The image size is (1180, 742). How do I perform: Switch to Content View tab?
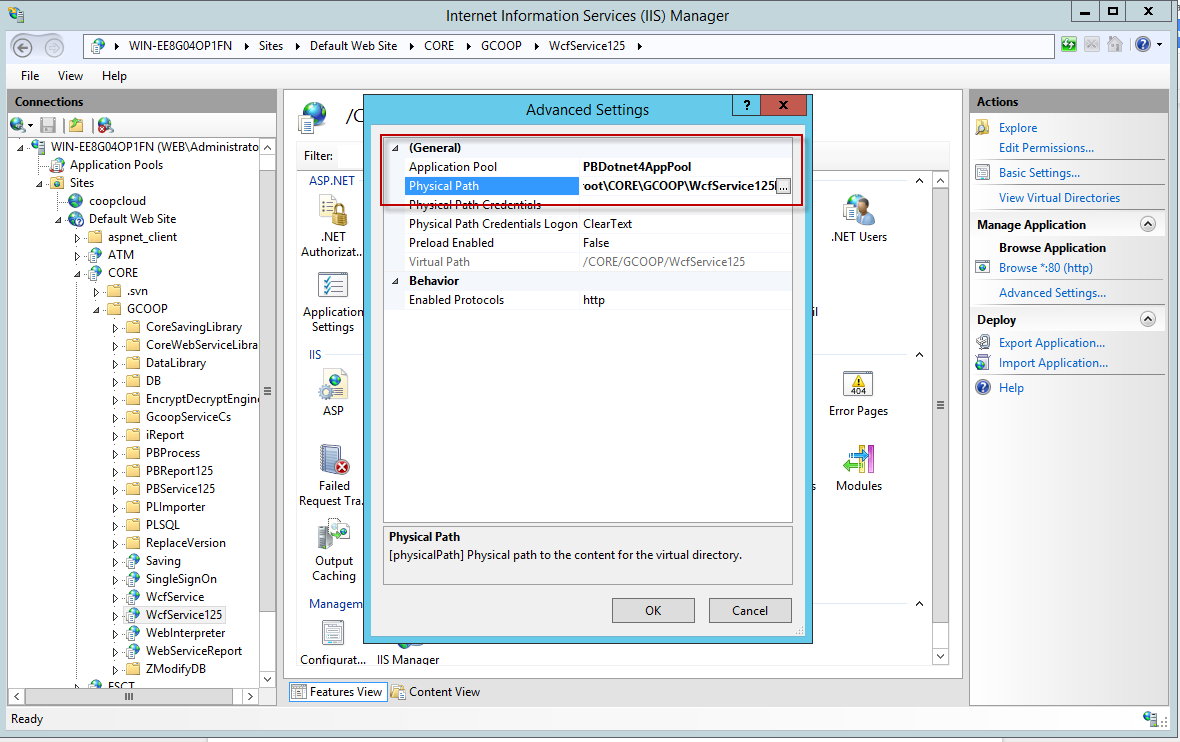coord(435,692)
